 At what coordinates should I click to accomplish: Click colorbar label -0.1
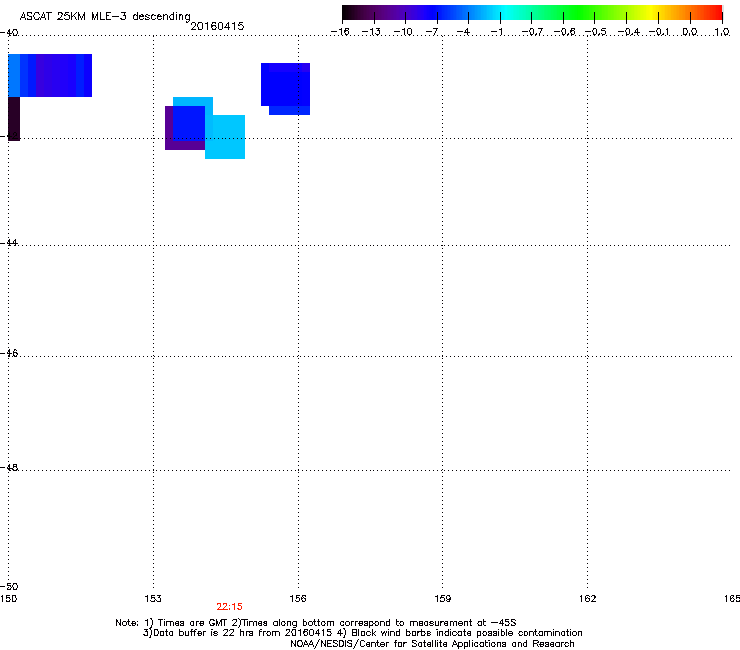click(659, 32)
